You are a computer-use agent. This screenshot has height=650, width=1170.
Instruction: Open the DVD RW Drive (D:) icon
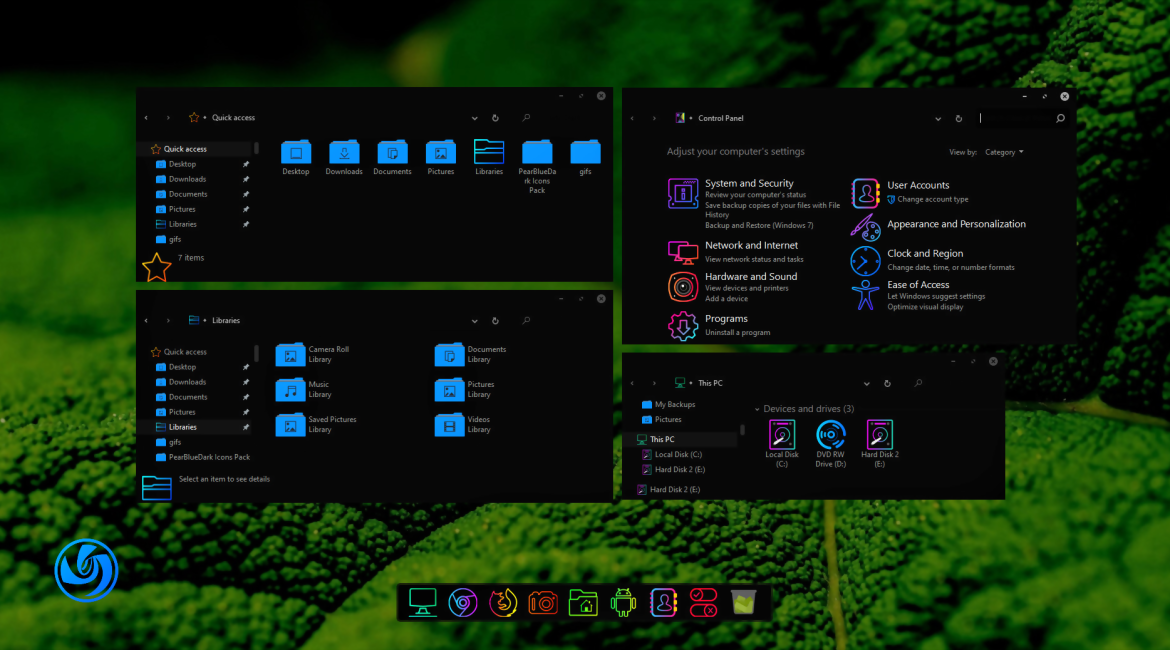[830, 435]
